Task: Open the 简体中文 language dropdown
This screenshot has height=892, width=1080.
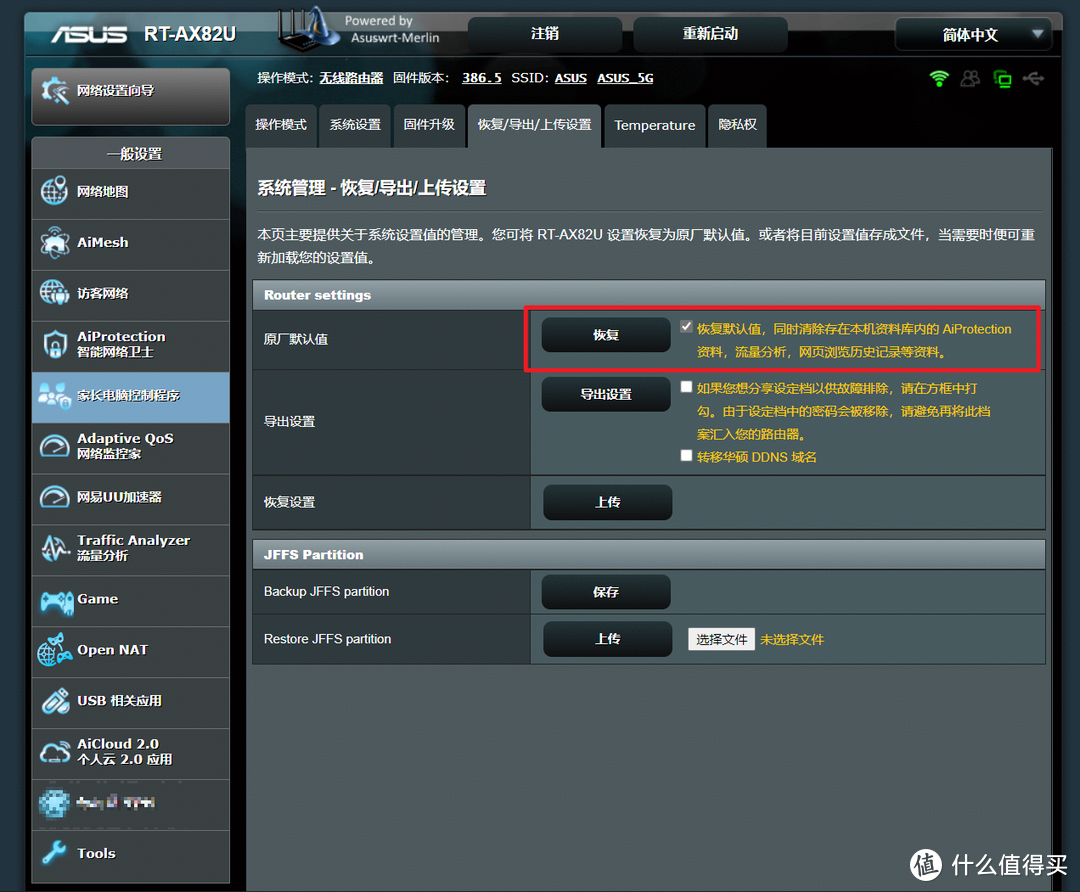Action: [973, 34]
